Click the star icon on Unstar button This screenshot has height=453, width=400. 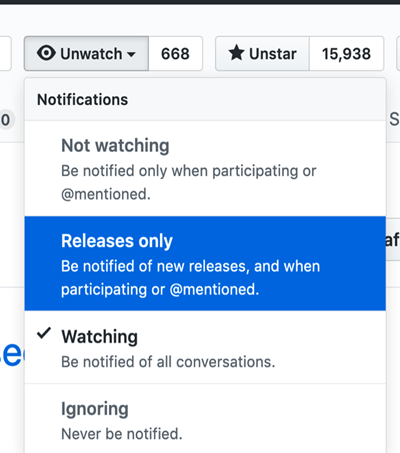pyautogui.click(x=236, y=53)
